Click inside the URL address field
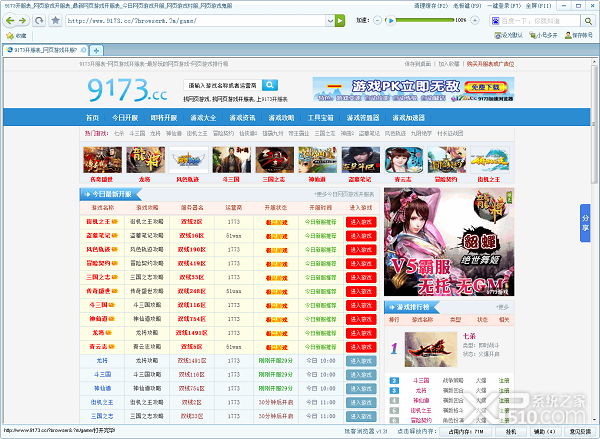The width and height of the screenshot is (600, 439). [x=195, y=21]
